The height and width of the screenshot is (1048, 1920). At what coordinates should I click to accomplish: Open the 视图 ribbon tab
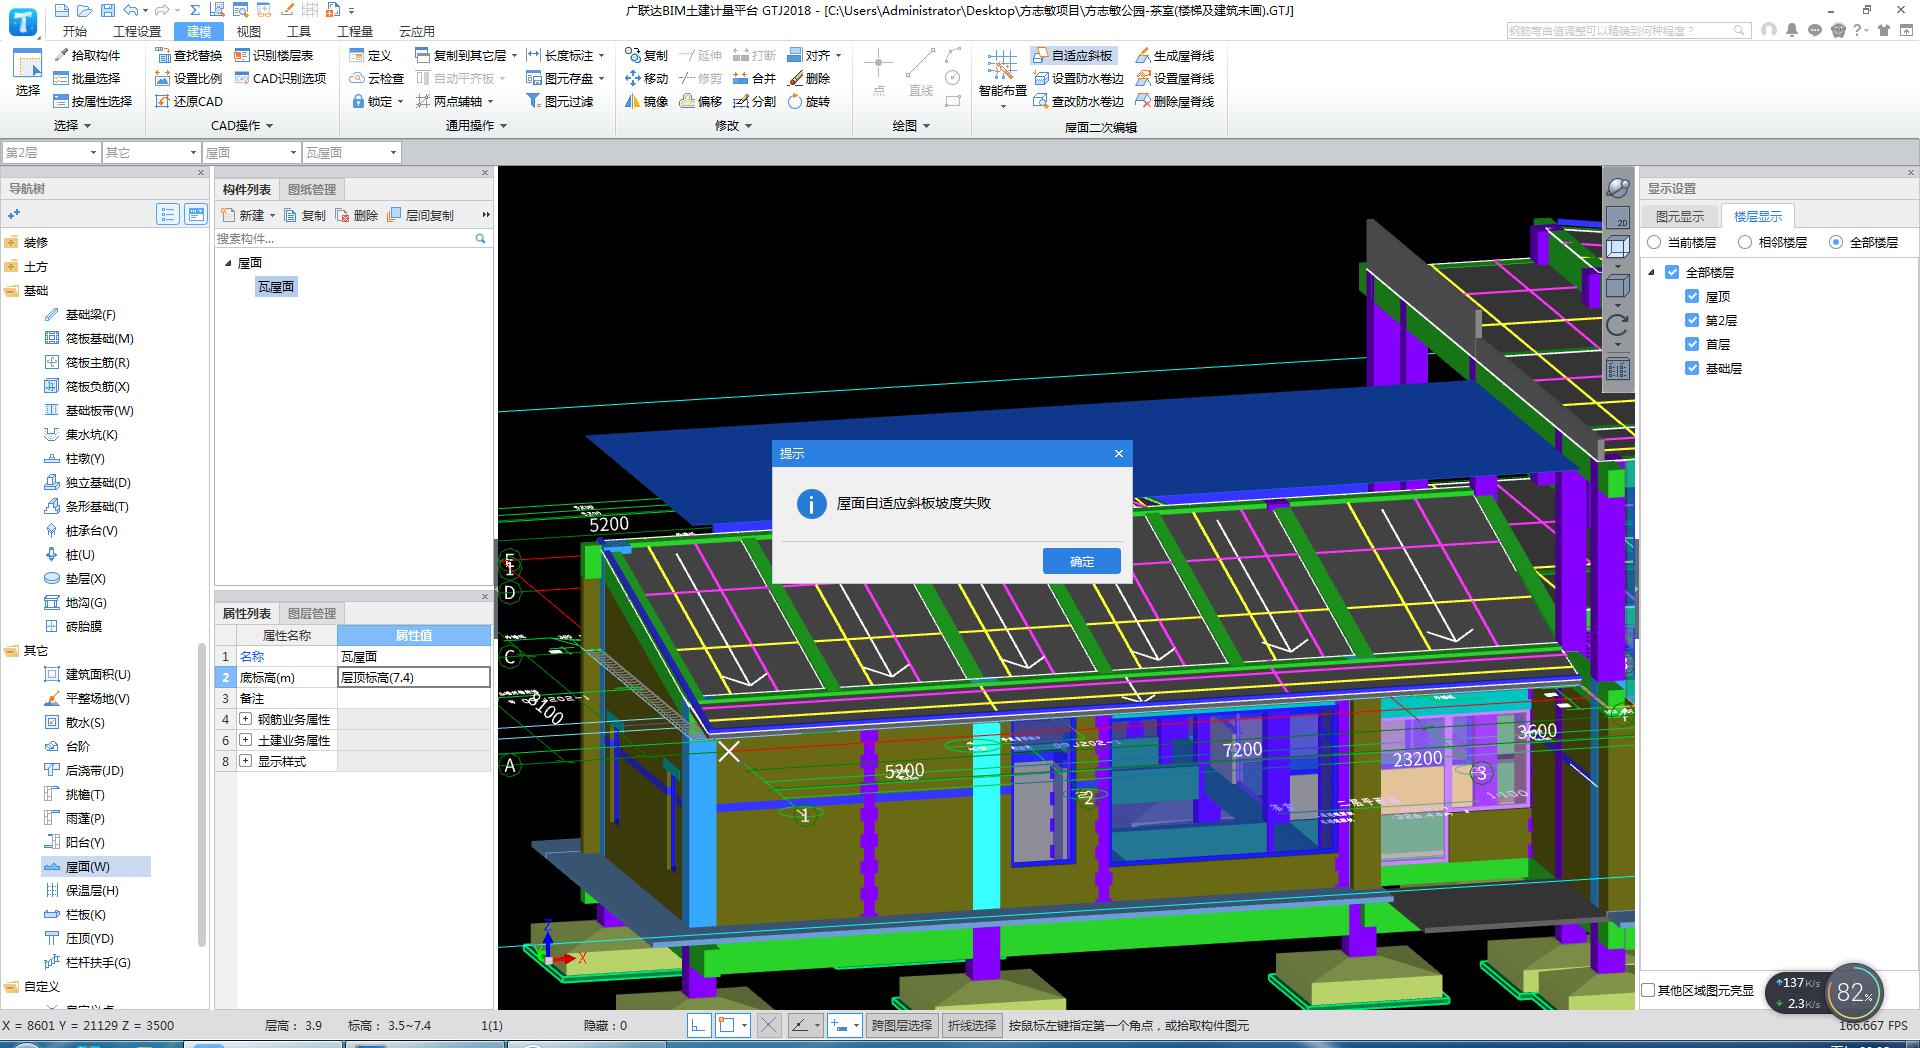pos(249,31)
